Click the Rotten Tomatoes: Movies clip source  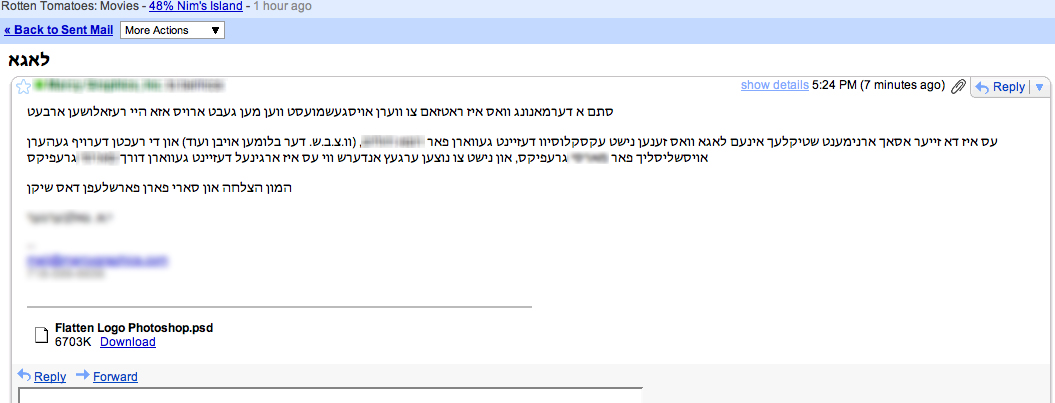point(70,6)
